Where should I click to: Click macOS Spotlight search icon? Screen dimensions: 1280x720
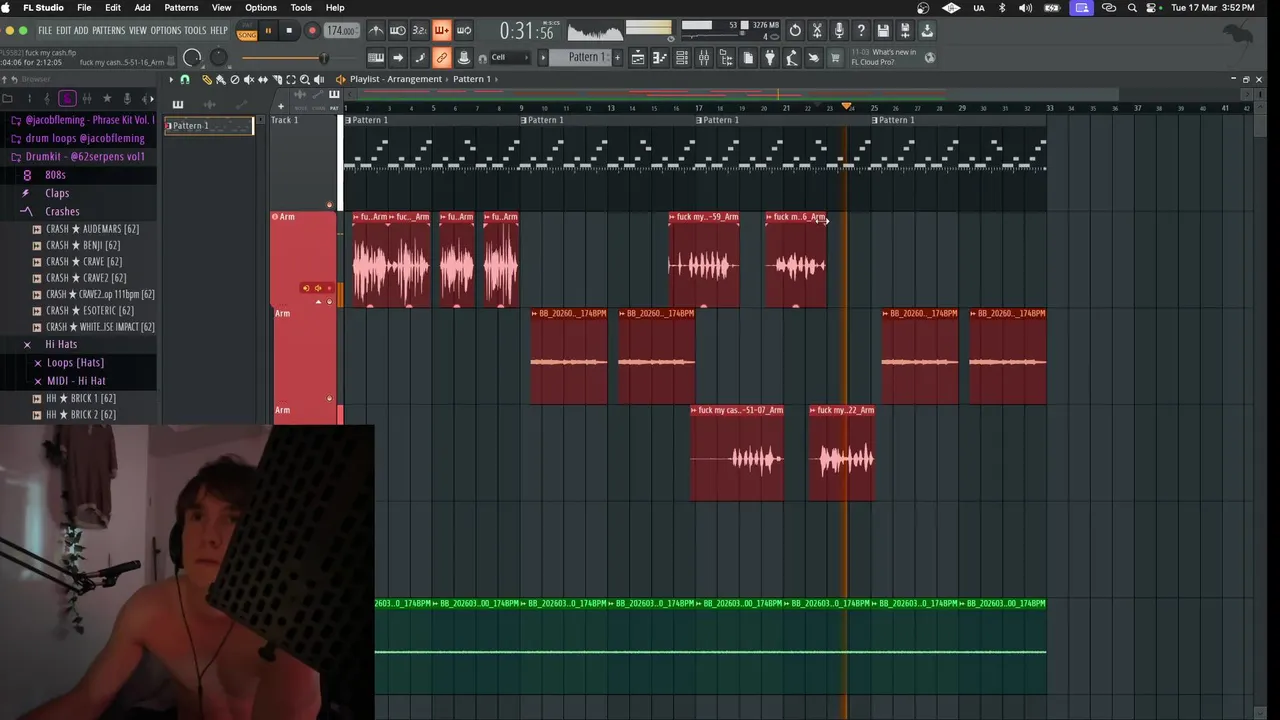[1132, 8]
